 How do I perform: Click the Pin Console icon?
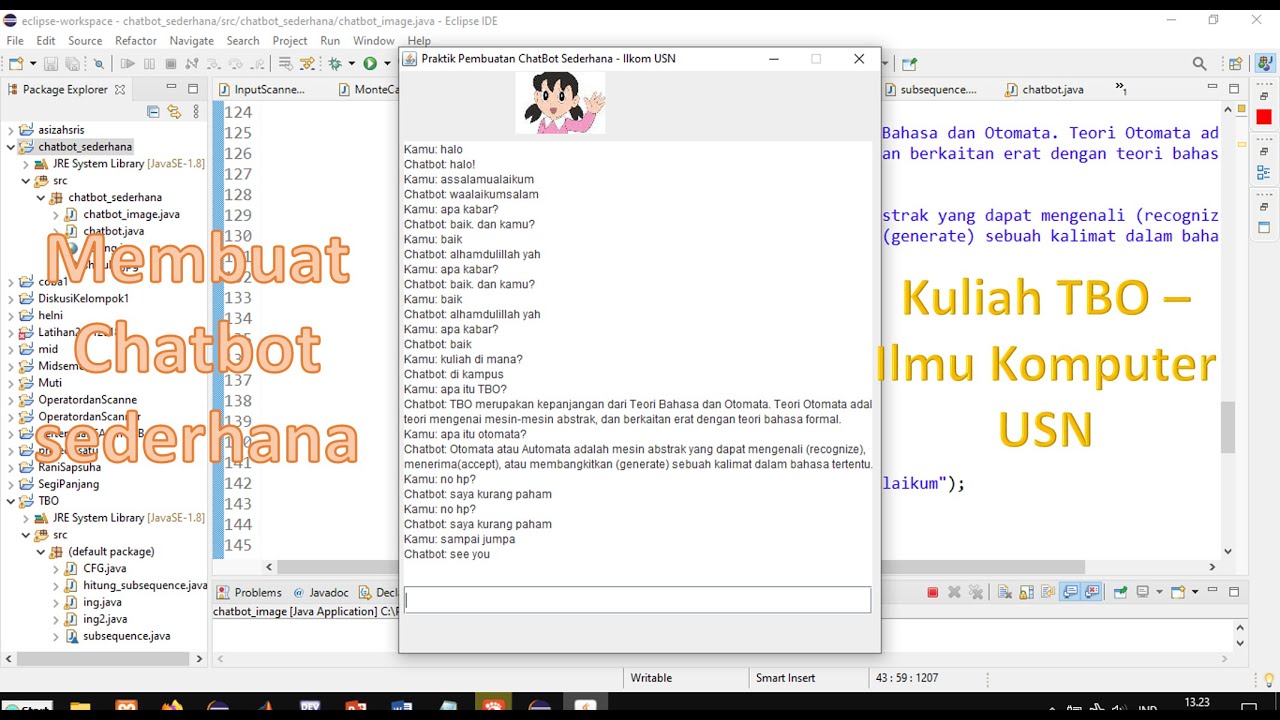coord(1121,592)
